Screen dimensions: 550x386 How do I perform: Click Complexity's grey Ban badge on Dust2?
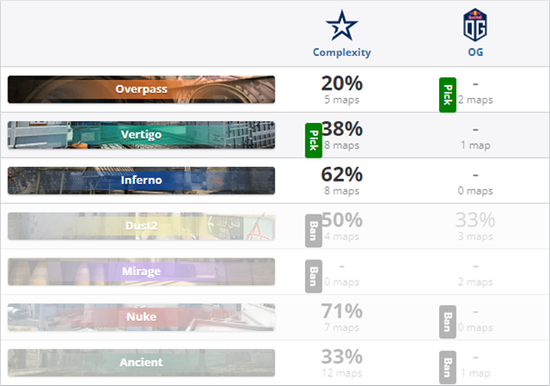pyautogui.click(x=314, y=231)
